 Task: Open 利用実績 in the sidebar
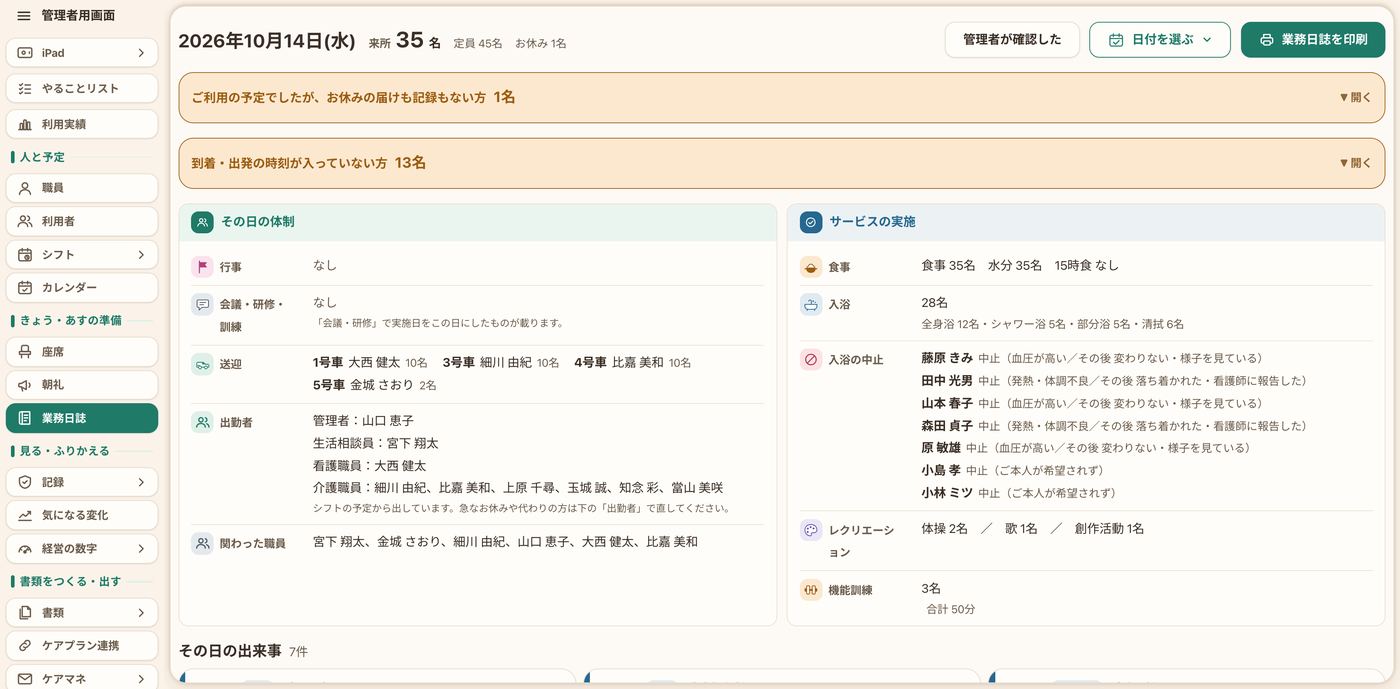82,125
